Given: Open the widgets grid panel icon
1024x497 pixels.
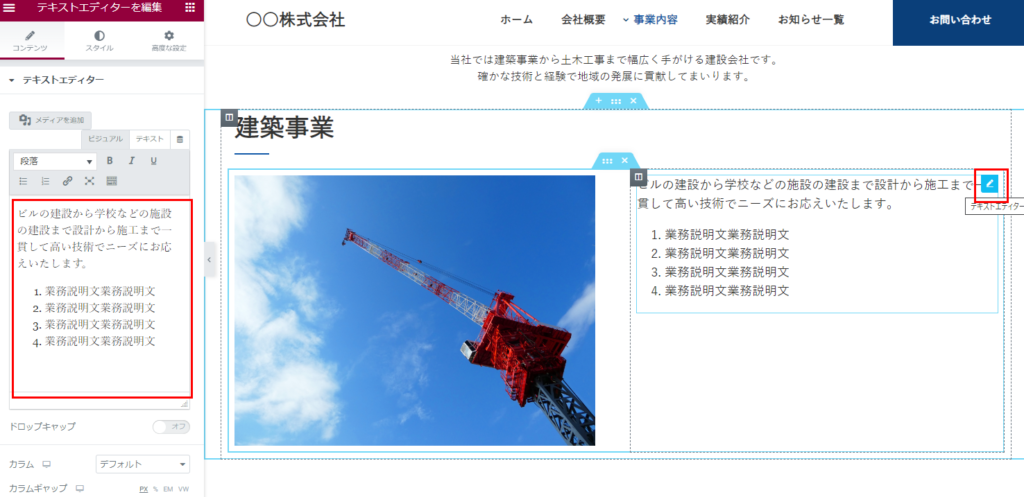Looking at the screenshot, I should (189, 8).
